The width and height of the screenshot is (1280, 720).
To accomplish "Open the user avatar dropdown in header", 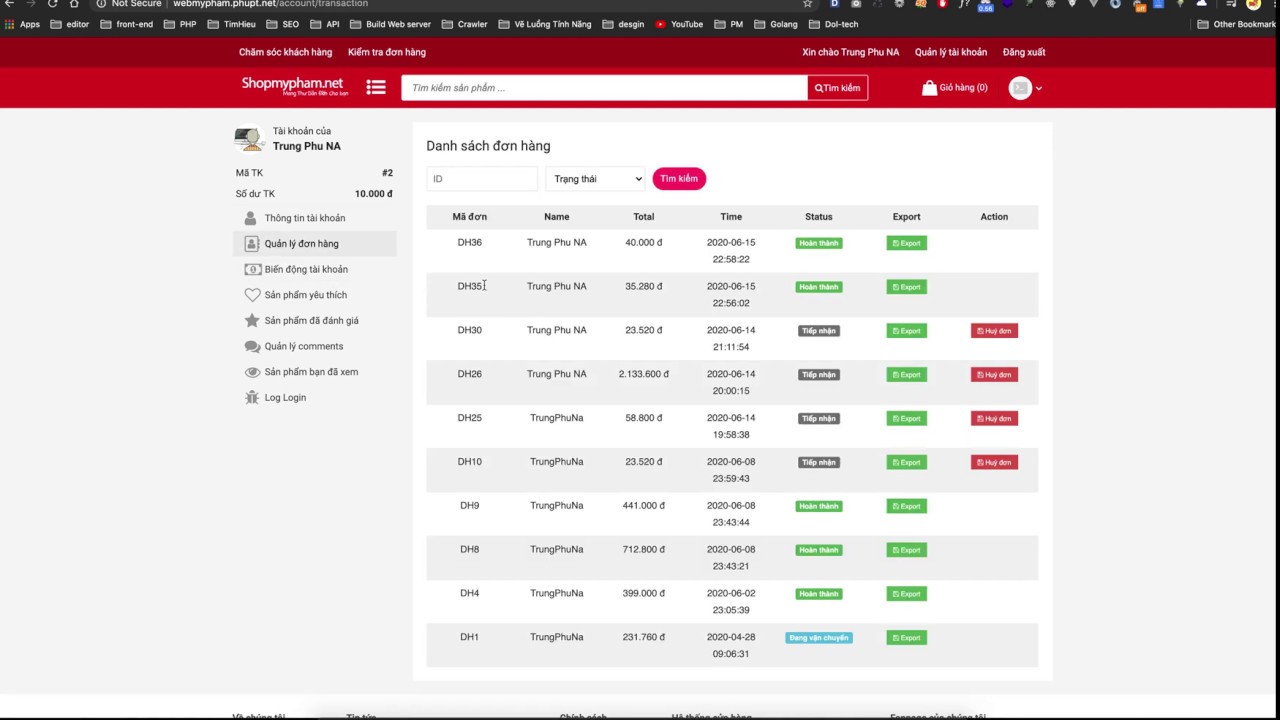I will coord(1025,88).
